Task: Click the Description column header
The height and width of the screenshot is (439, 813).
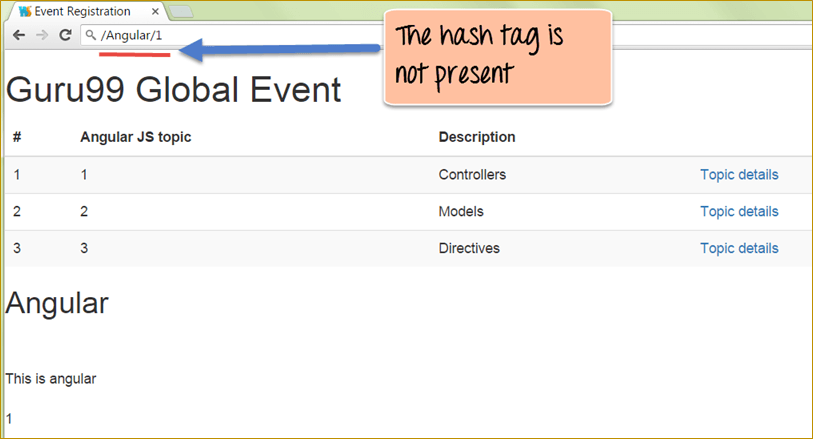Action: tap(476, 137)
